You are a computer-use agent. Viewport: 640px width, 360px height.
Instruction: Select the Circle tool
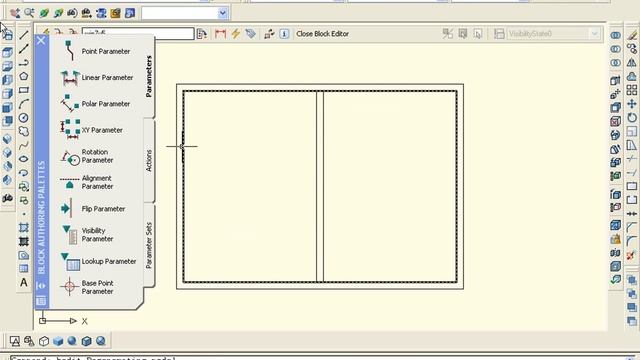click(x=24, y=118)
